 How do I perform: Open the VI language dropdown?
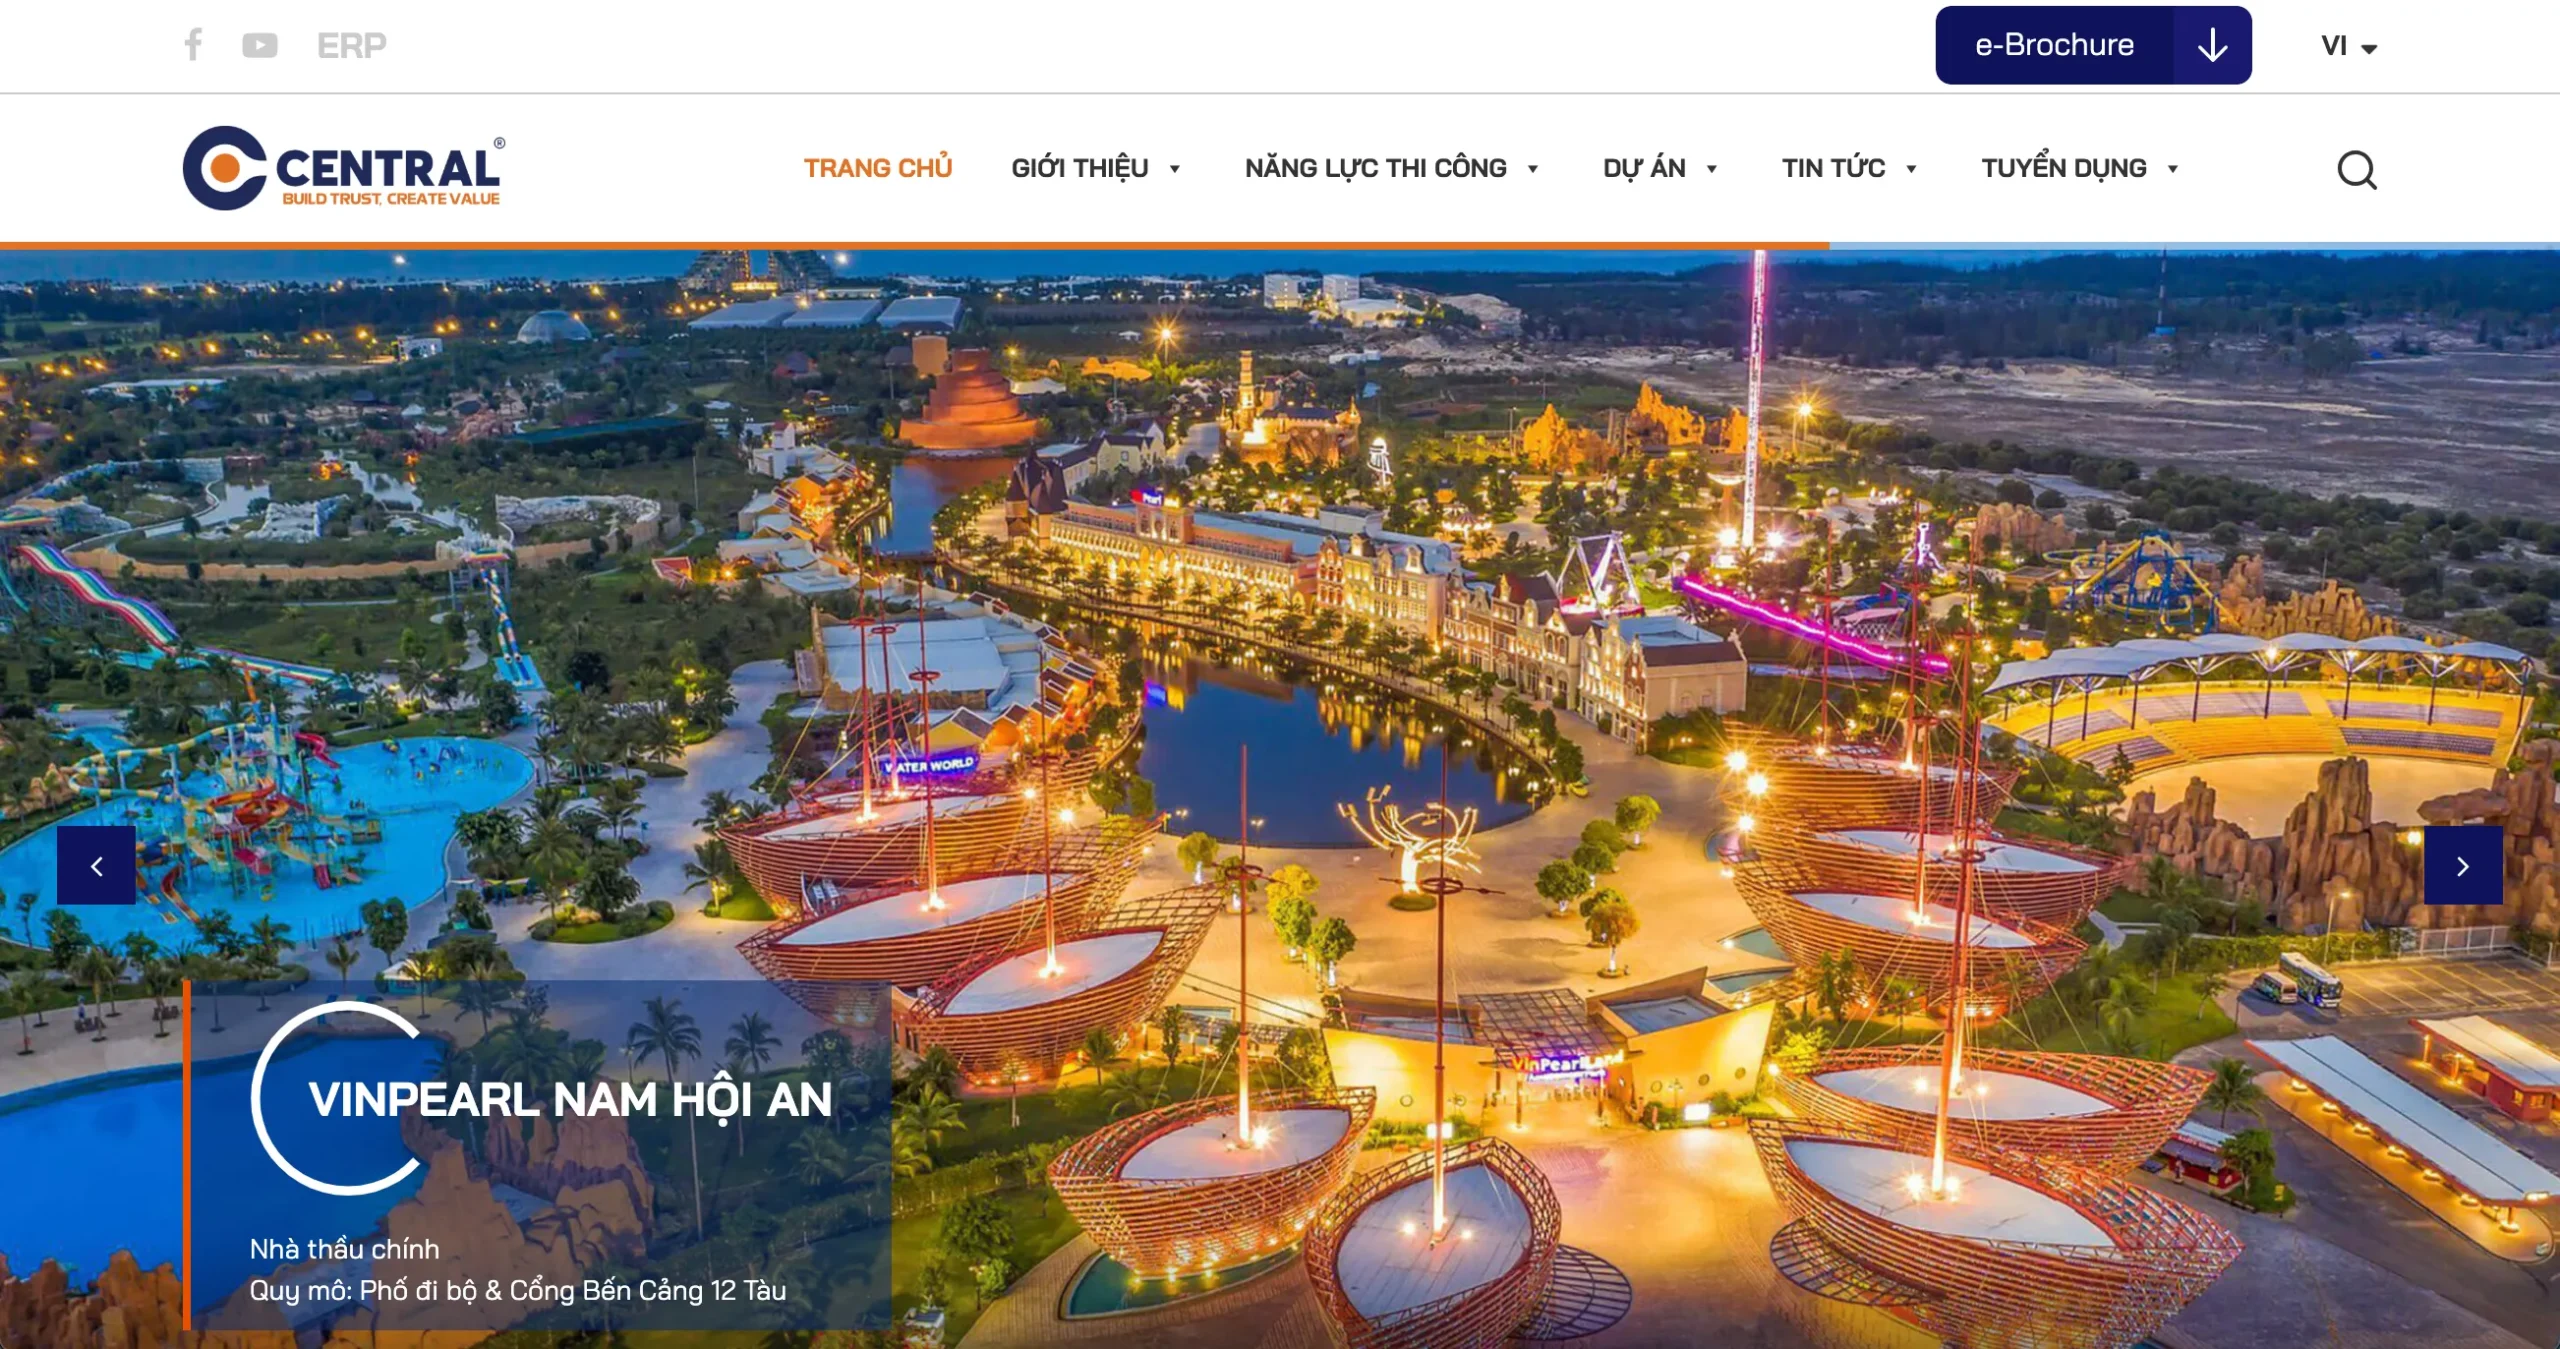tap(2348, 46)
